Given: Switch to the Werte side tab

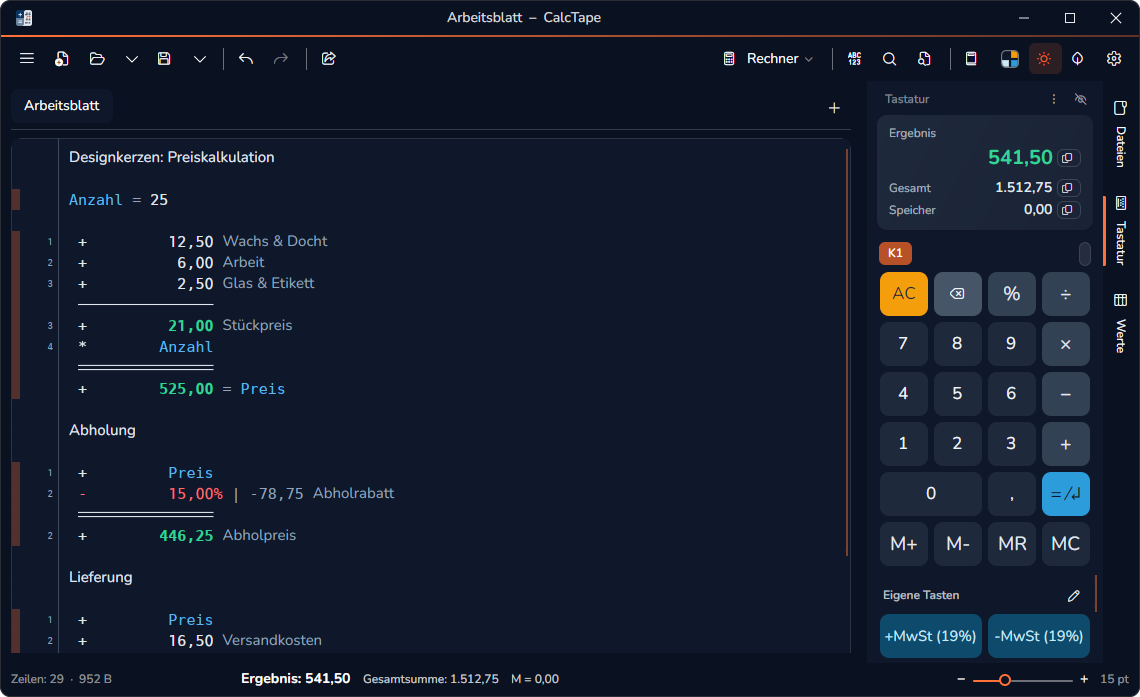Looking at the screenshot, I should pos(1120,323).
